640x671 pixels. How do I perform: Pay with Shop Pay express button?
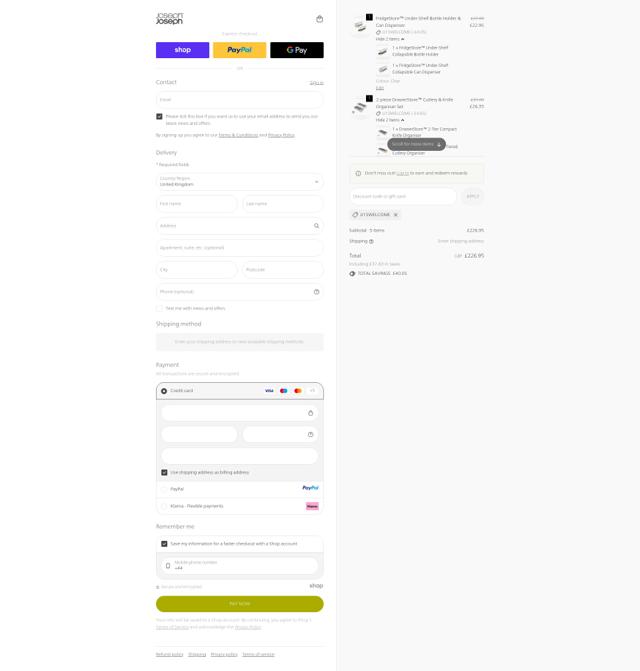(183, 50)
